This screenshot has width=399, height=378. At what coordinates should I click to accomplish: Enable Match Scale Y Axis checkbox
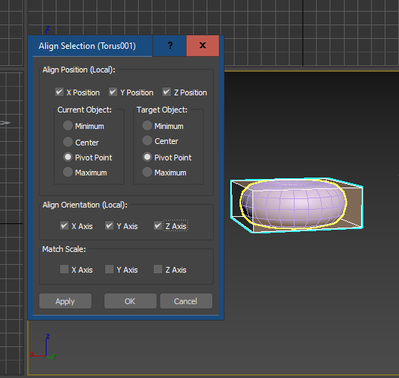click(x=109, y=269)
